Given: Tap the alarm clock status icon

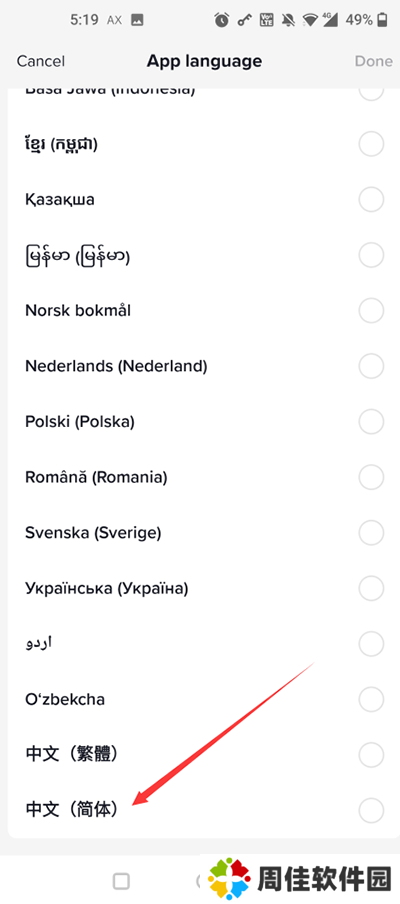Looking at the screenshot, I should 222,20.
